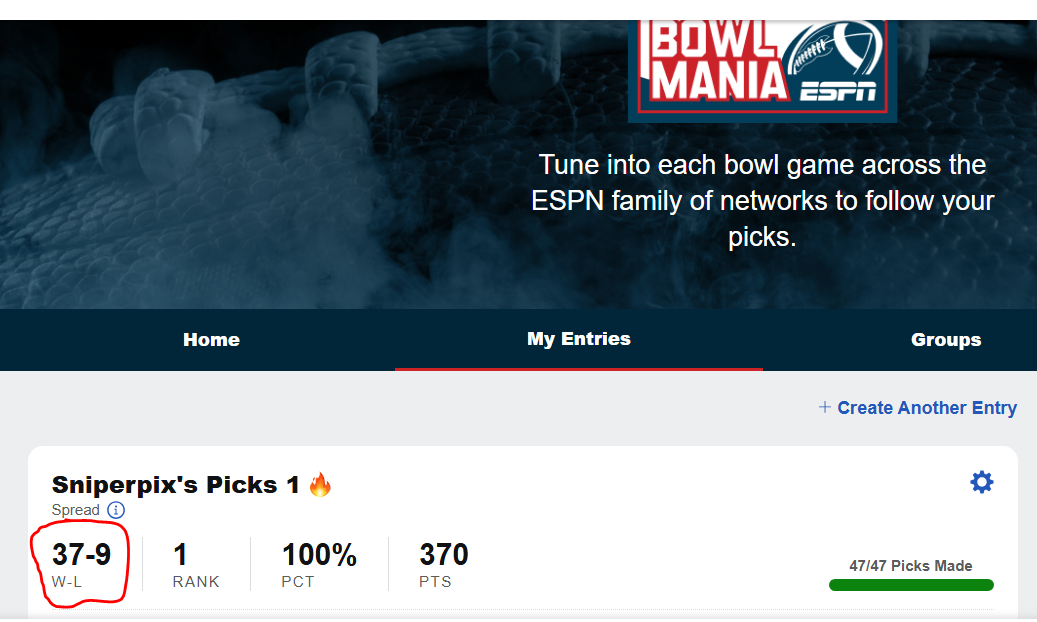The height and width of the screenshot is (622, 1037).
Task: Click the Create Another Entry link
Action: pos(926,408)
